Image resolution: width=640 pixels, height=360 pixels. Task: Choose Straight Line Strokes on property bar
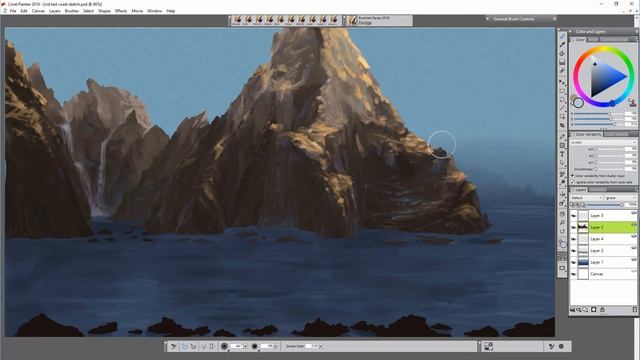(193, 346)
